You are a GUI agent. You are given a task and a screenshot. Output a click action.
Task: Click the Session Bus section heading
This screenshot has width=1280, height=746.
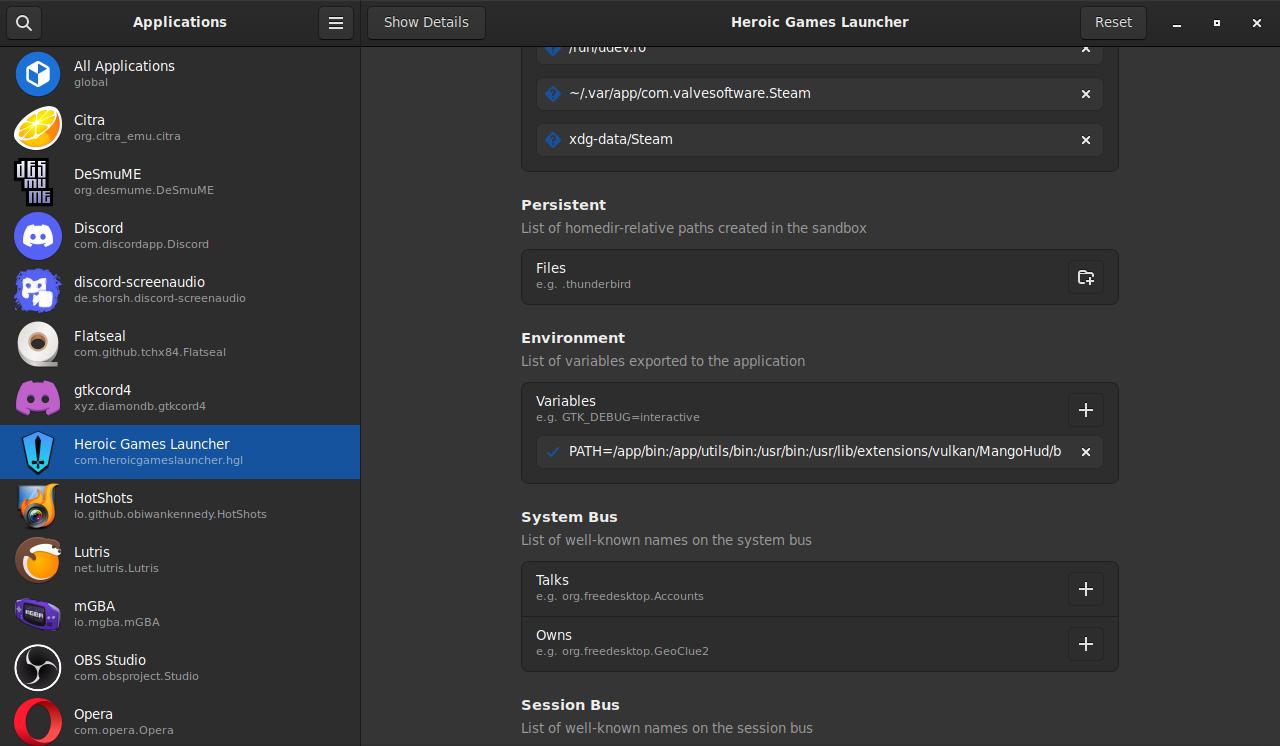pyautogui.click(x=570, y=705)
